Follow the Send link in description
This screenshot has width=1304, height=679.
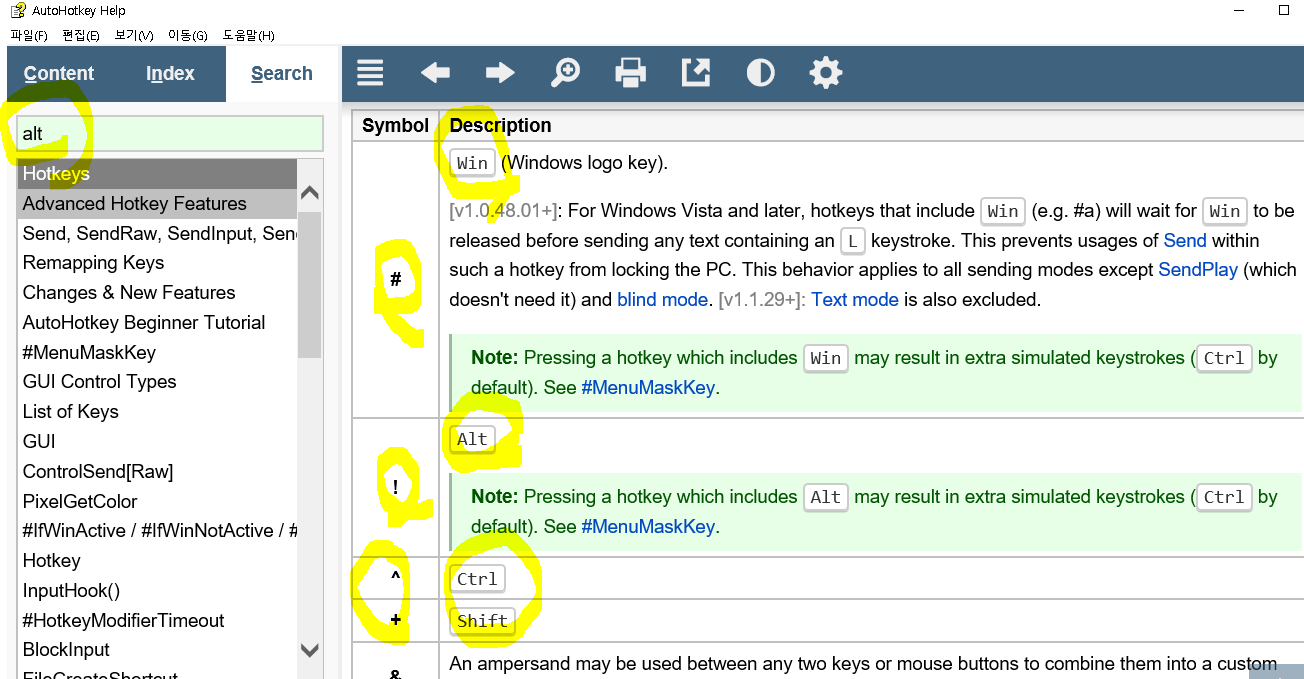tap(1185, 241)
